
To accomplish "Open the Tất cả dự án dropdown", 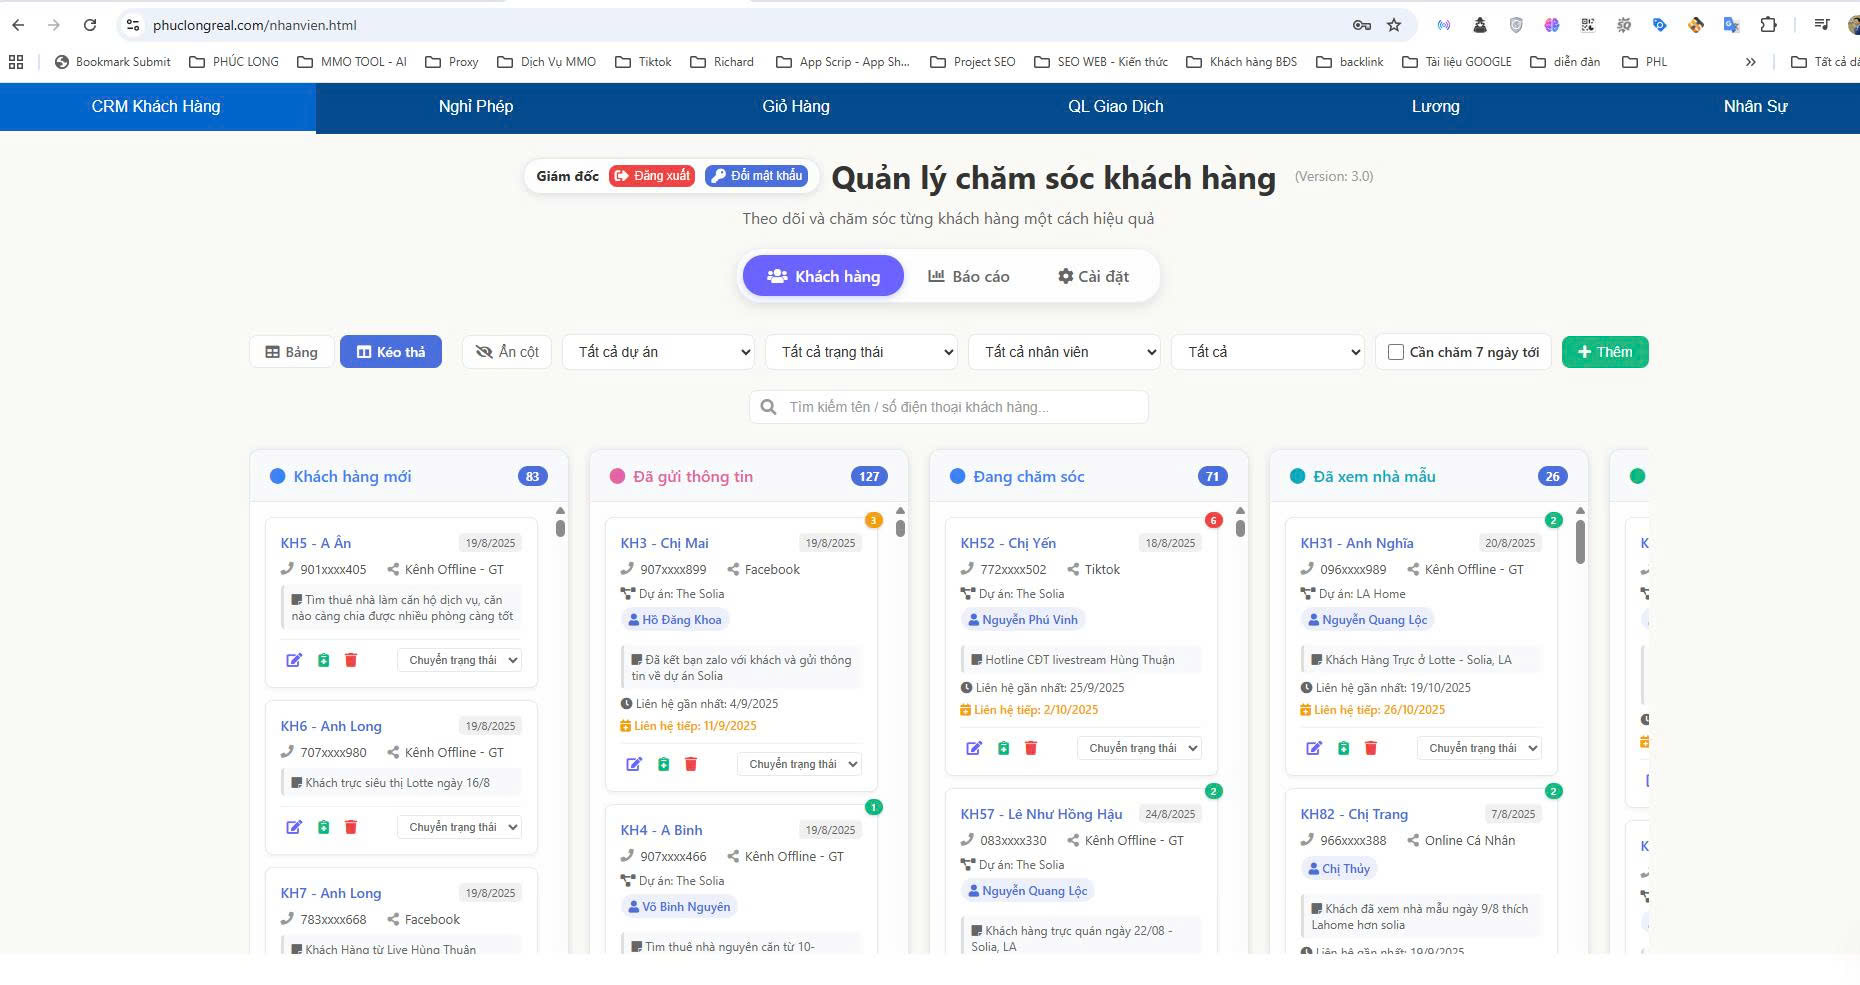I will 658,351.
